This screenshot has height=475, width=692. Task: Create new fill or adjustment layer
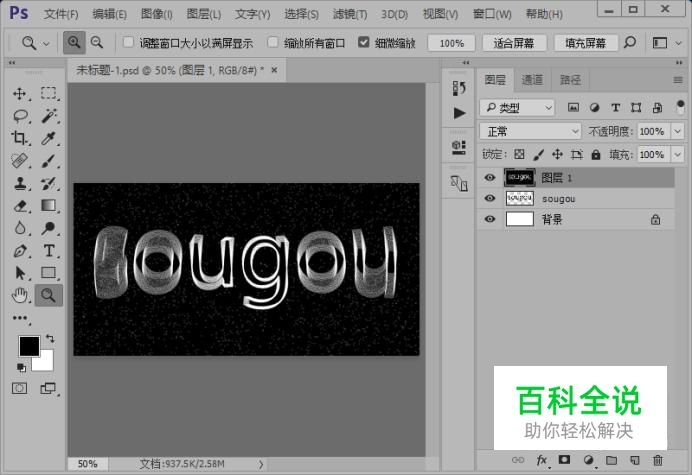click(589, 460)
